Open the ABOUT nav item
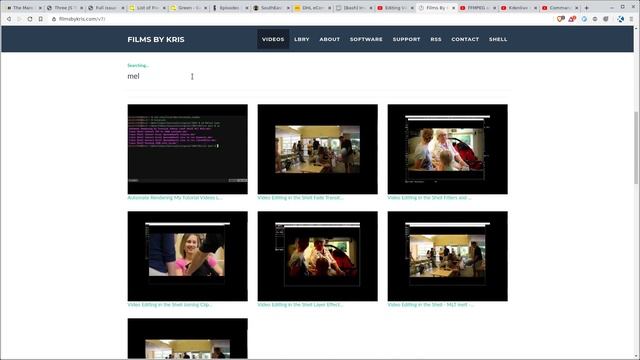This screenshot has width=640, height=360. (x=329, y=39)
